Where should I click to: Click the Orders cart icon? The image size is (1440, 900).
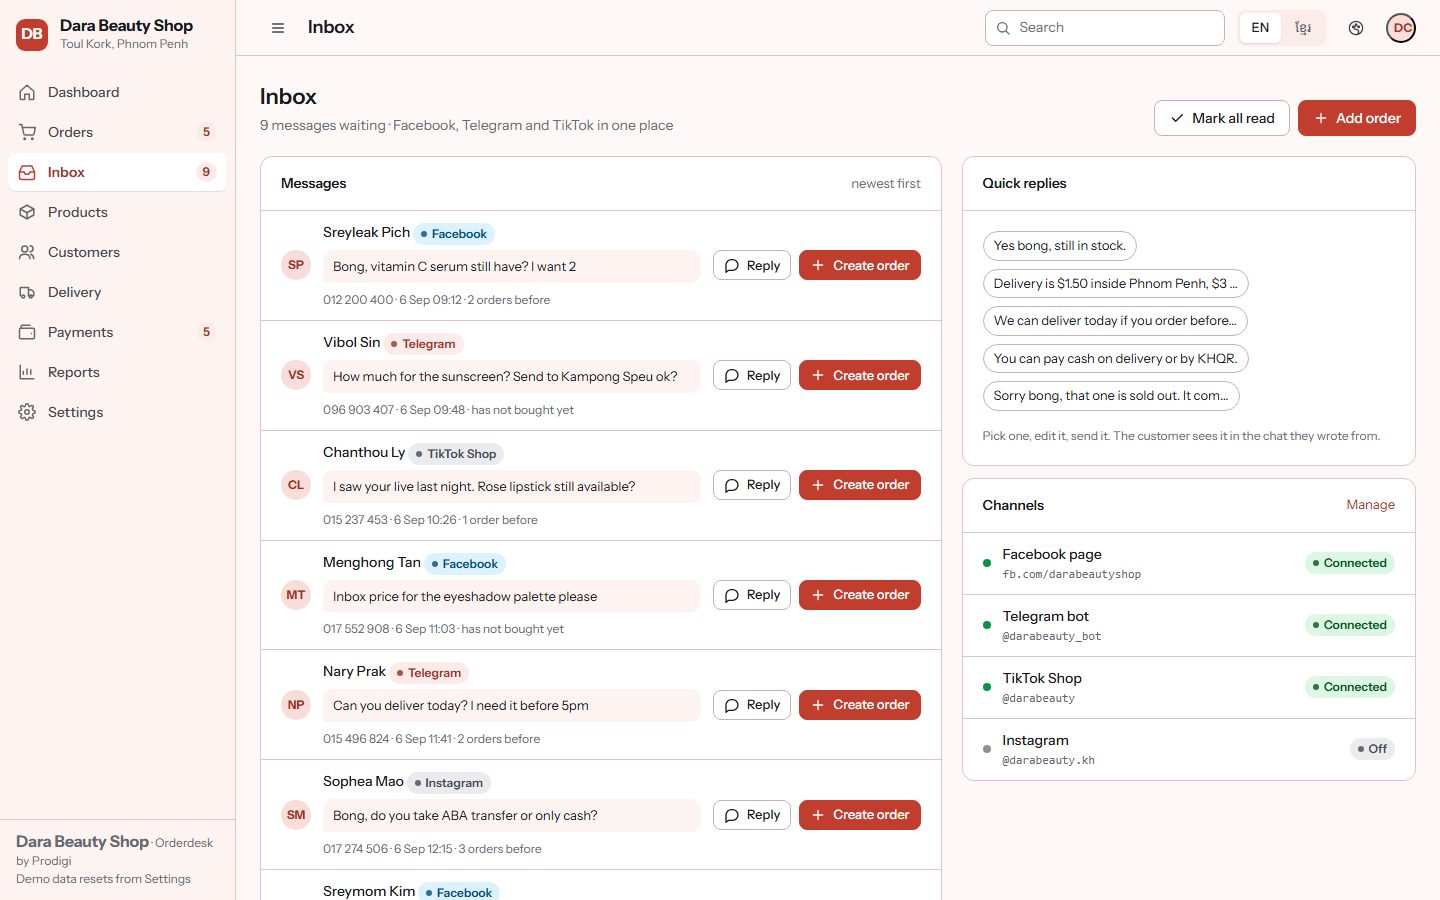[x=27, y=132]
